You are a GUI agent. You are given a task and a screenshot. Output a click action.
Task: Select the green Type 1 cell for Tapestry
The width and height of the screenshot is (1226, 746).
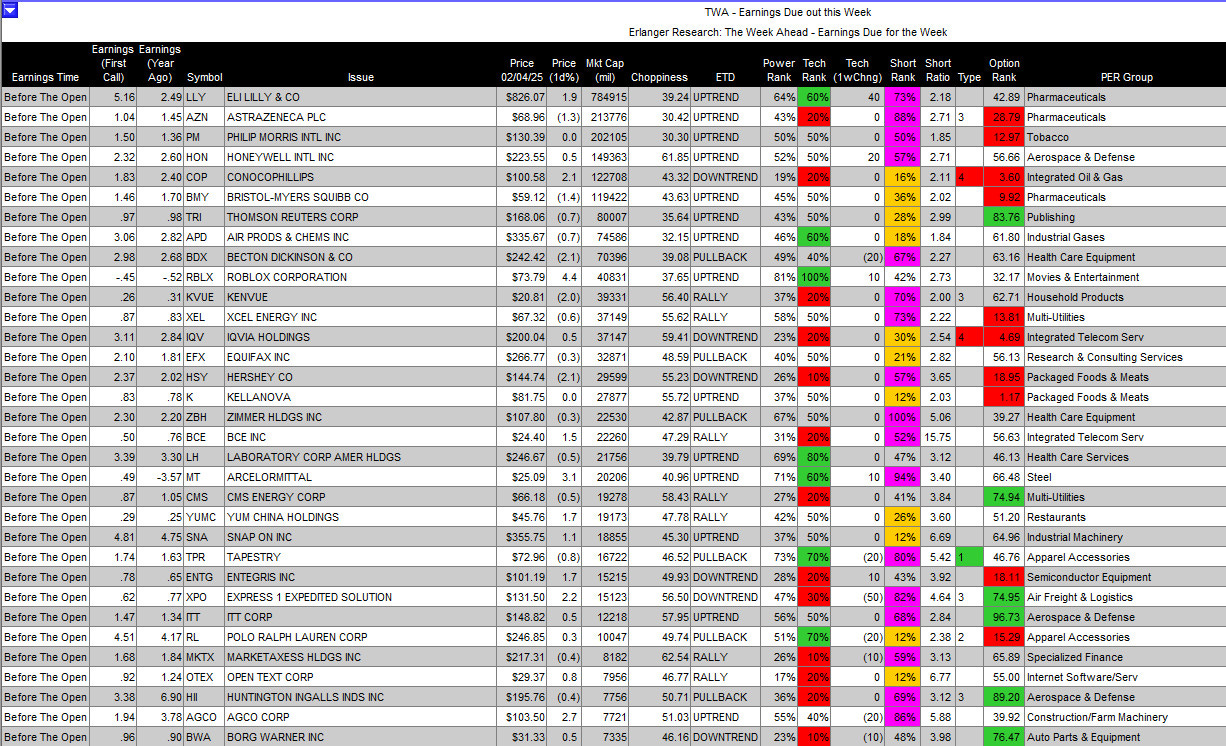tap(969, 557)
